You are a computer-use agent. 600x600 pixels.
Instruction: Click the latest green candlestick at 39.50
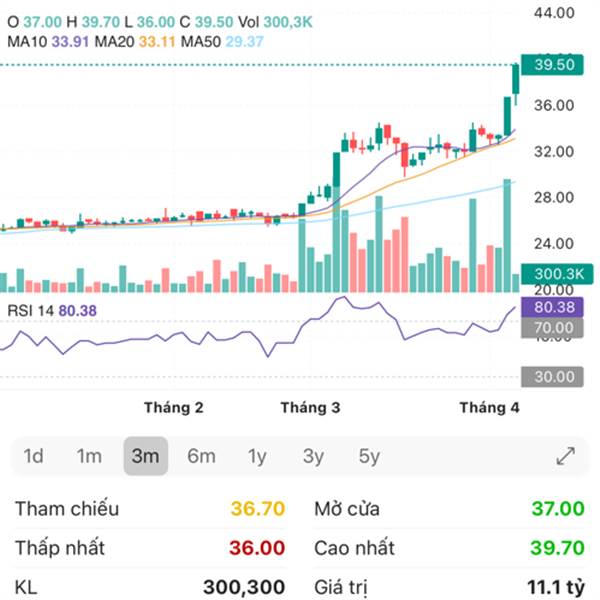coord(516,80)
